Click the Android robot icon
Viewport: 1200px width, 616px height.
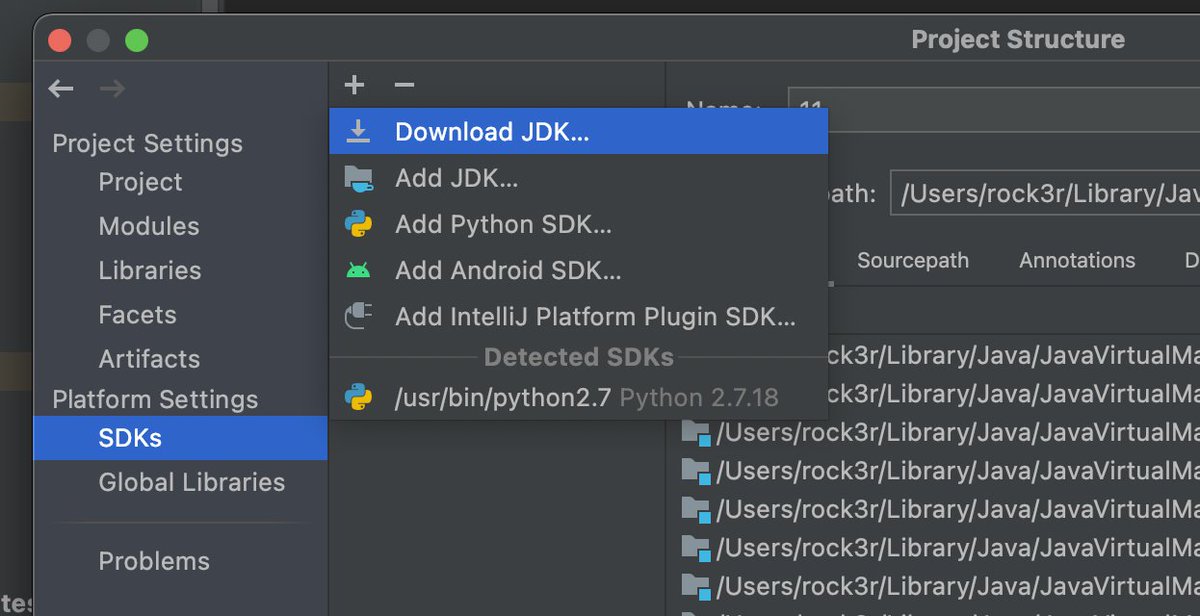pyautogui.click(x=358, y=270)
